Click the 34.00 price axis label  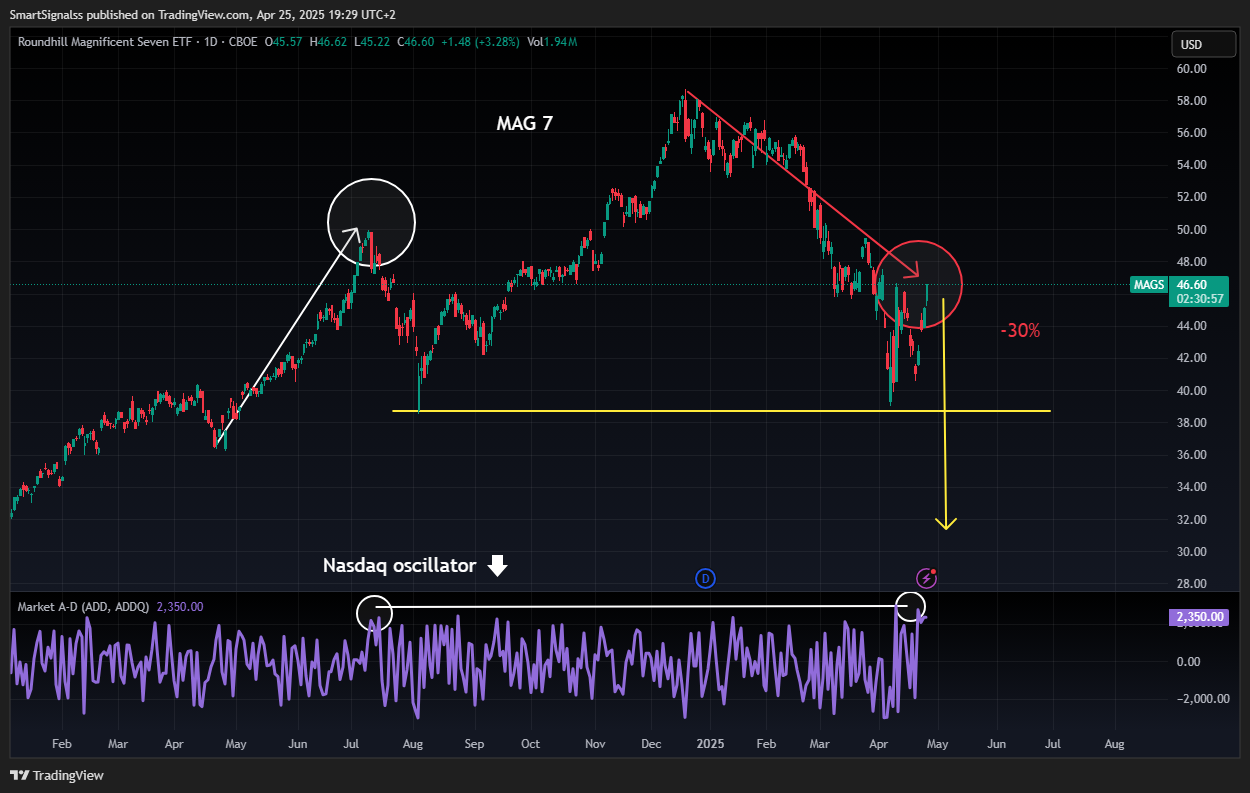[1192, 487]
